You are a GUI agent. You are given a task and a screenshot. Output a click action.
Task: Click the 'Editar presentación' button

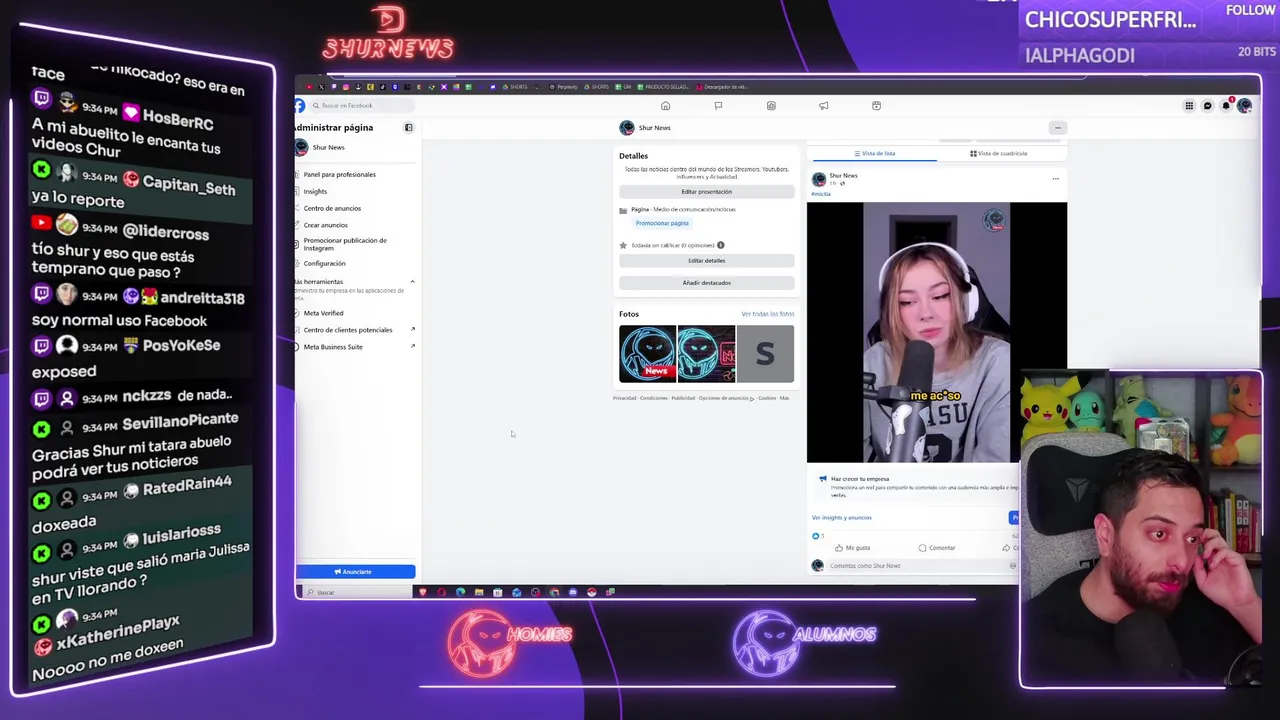coord(706,191)
